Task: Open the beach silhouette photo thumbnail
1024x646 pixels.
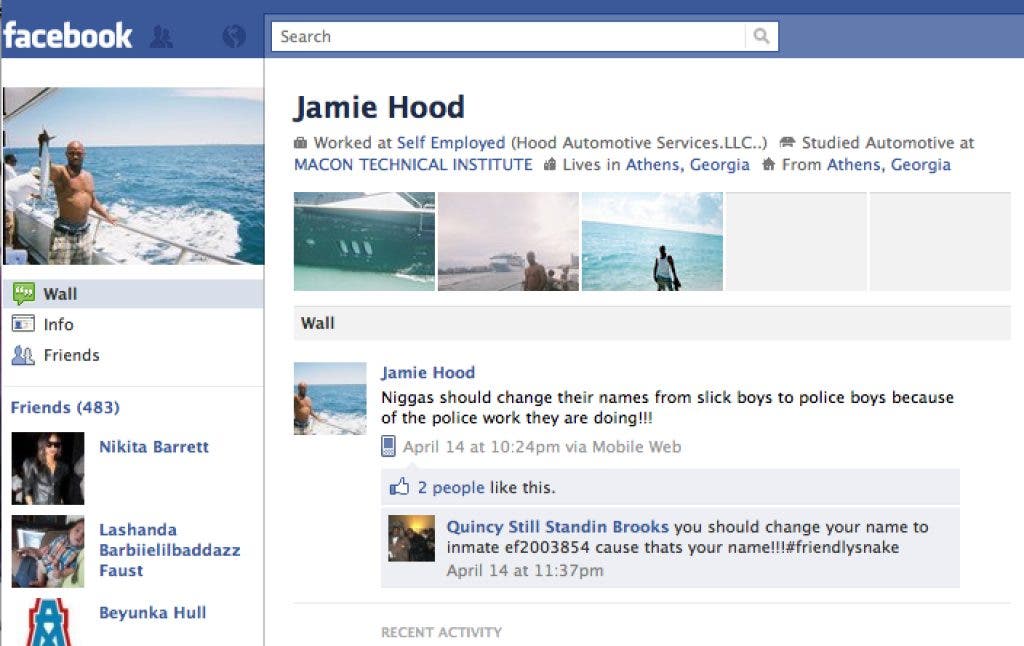Action: coord(652,241)
